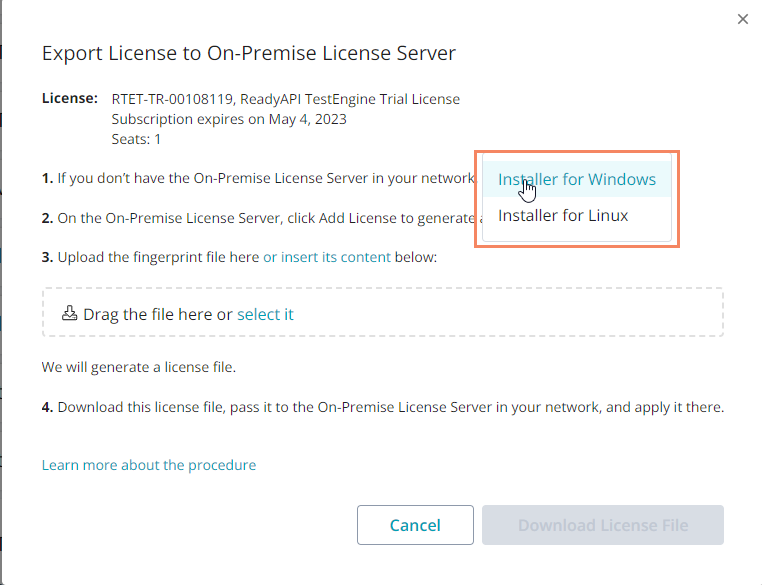Choose Installer for Linux option
762x585 pixels.
coord(563,215)
